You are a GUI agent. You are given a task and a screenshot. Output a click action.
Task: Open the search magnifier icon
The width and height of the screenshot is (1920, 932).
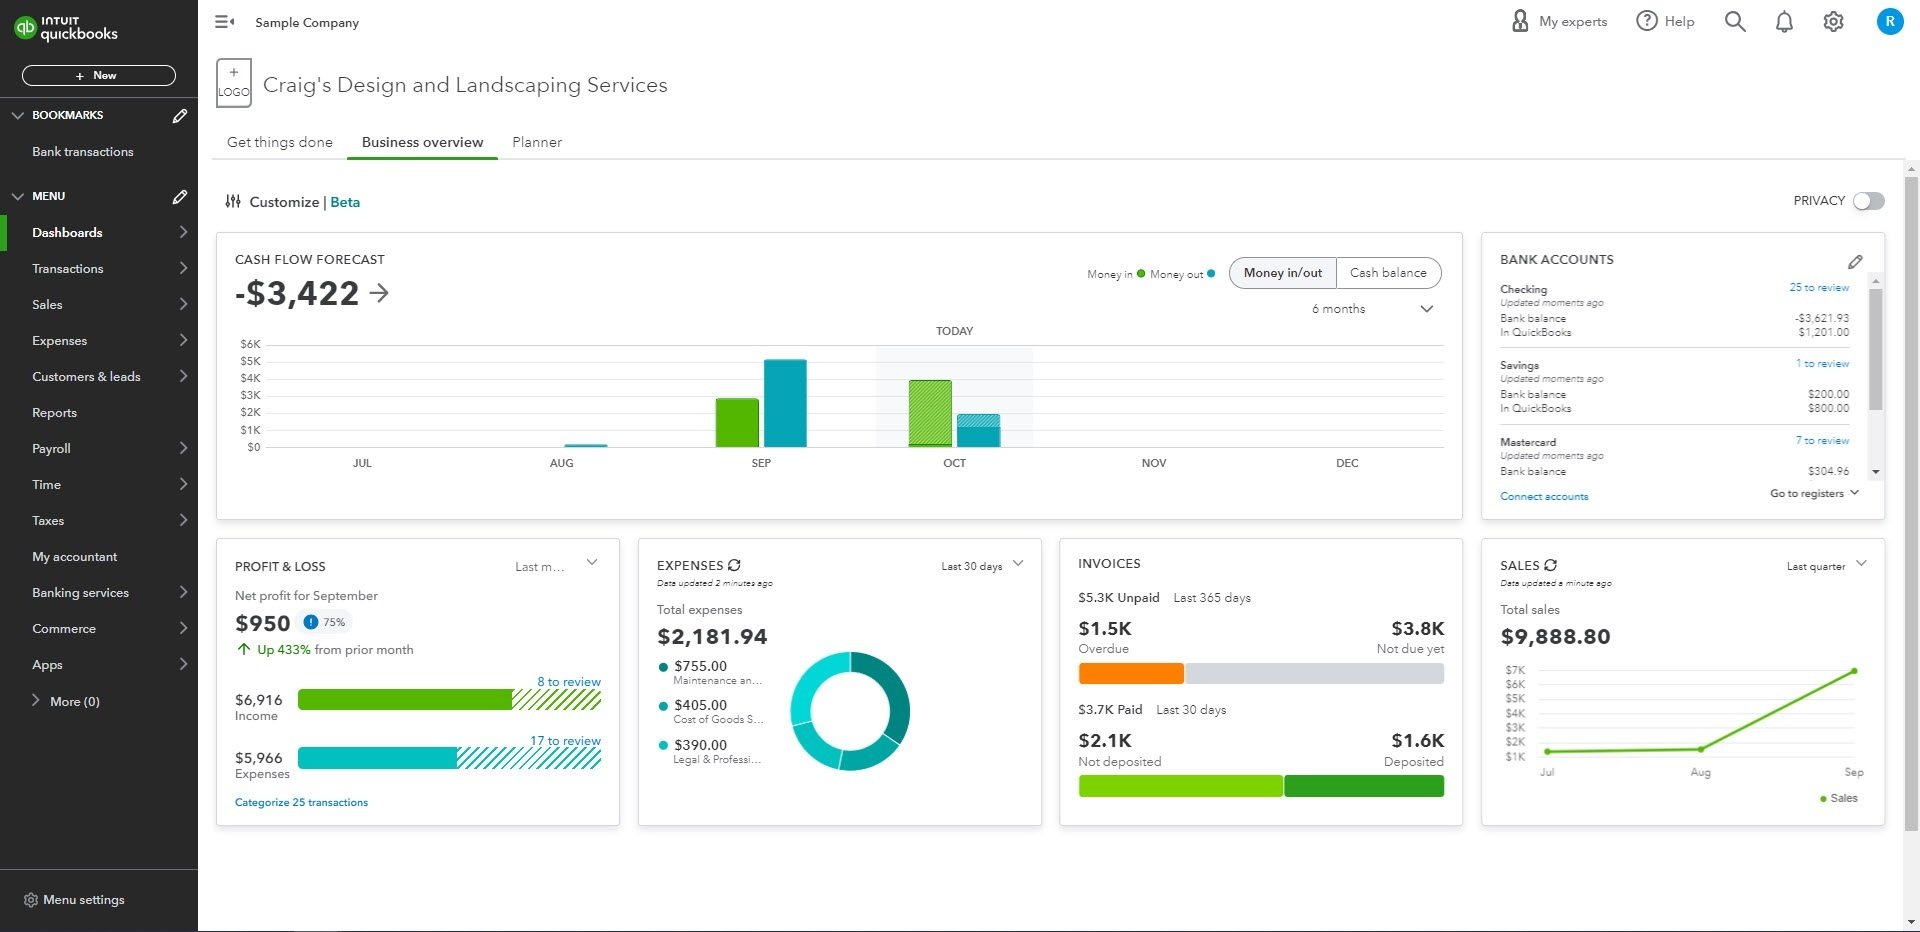click(x=1735, y=22)
